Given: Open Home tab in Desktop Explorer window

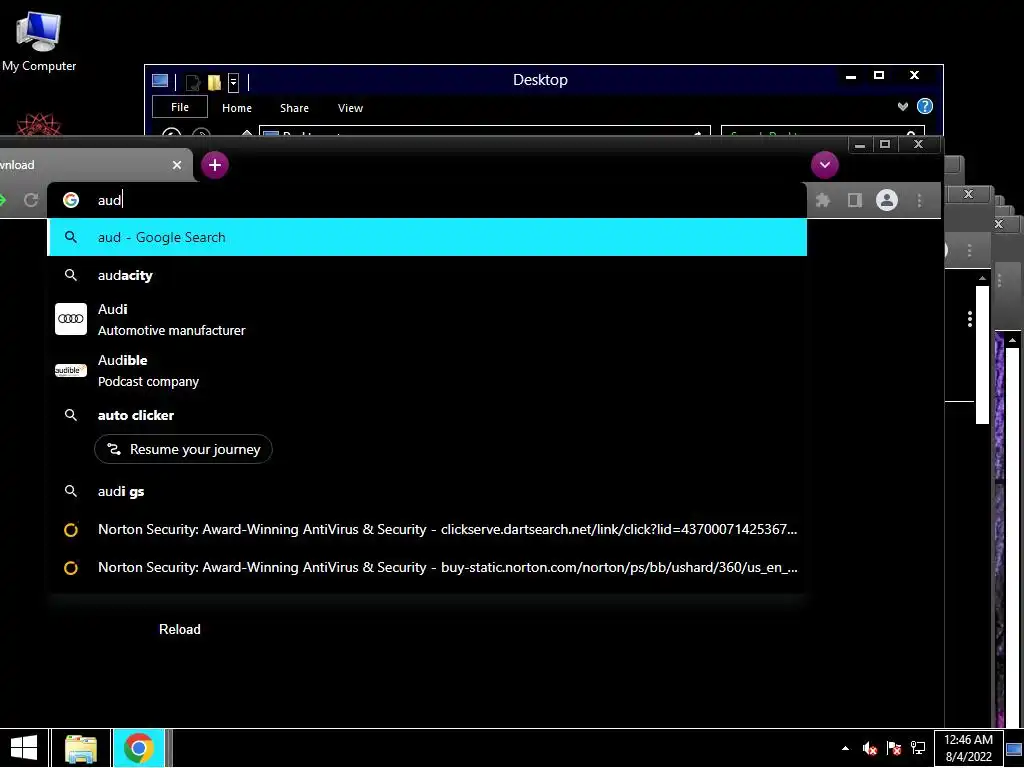Looking at the screenshot, I should pyautogui.click(x=237, y=108).
